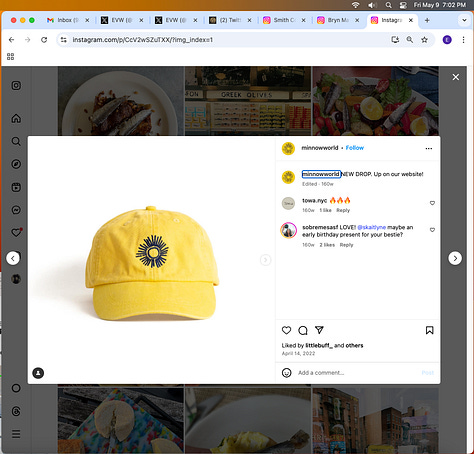Like the post with heart icon
Screen dimensions: 474x454
(286, 330)
